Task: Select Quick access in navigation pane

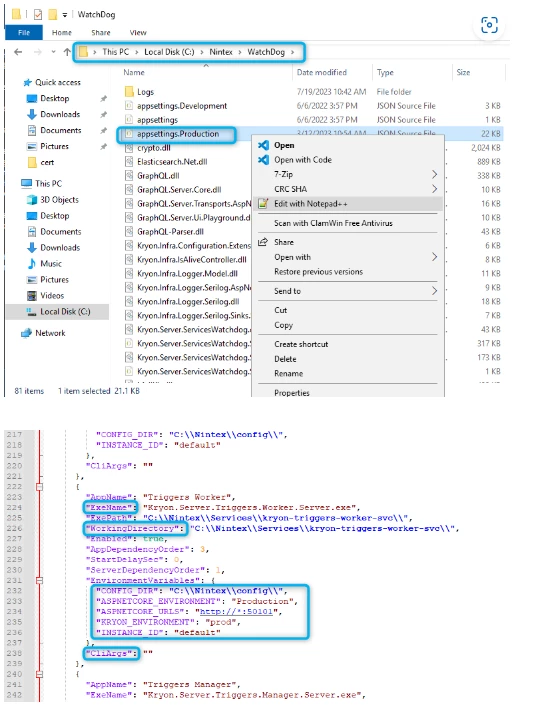Action: click(x=58, y=82)
